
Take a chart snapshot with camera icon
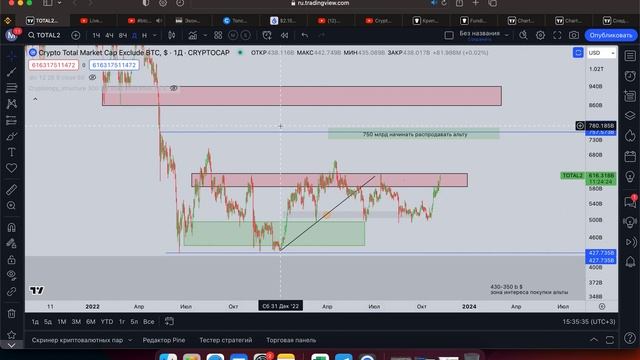[574, 36]
